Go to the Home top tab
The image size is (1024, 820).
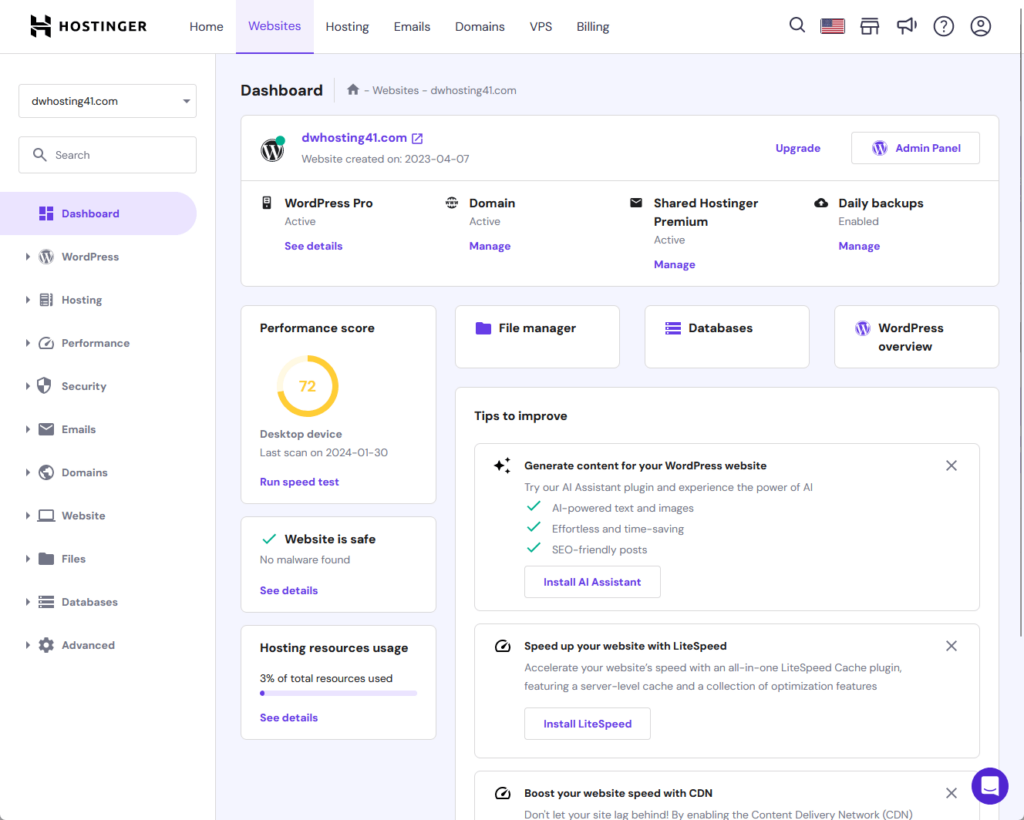(206, 27)
